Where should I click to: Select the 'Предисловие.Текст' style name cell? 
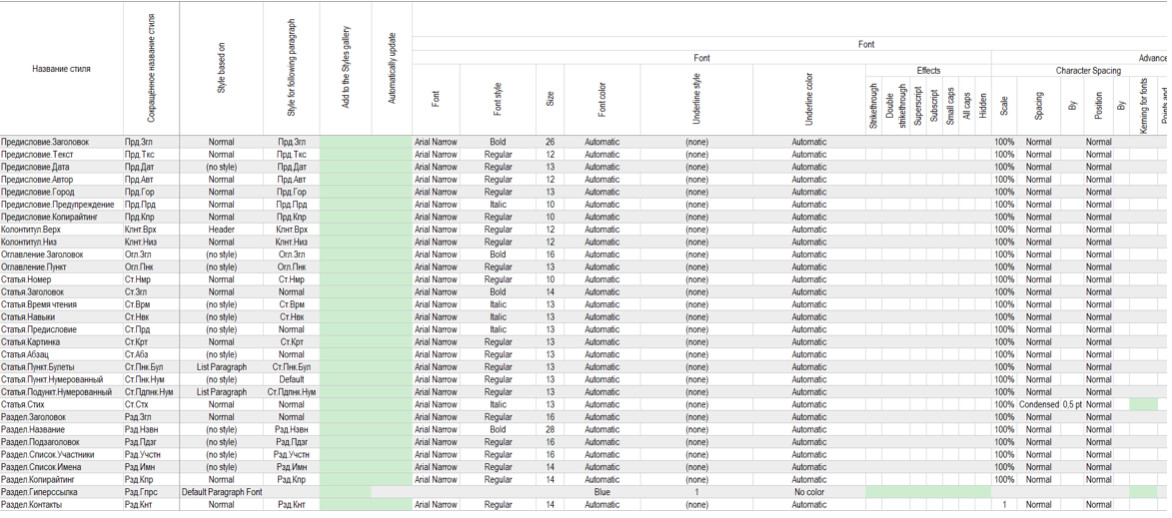point(61,154)
